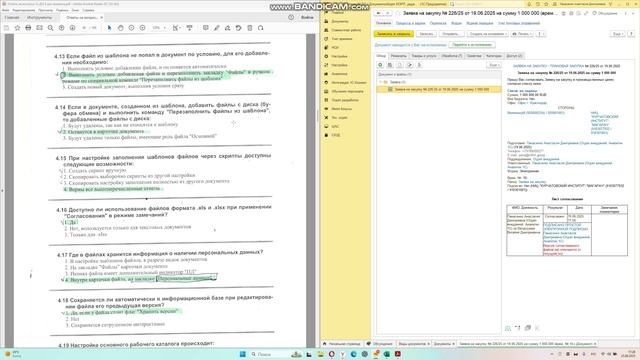Add a comment note with speech bubble icon
Image resolution: width=640 pixels, height=360 pixels.
[205, 28]
